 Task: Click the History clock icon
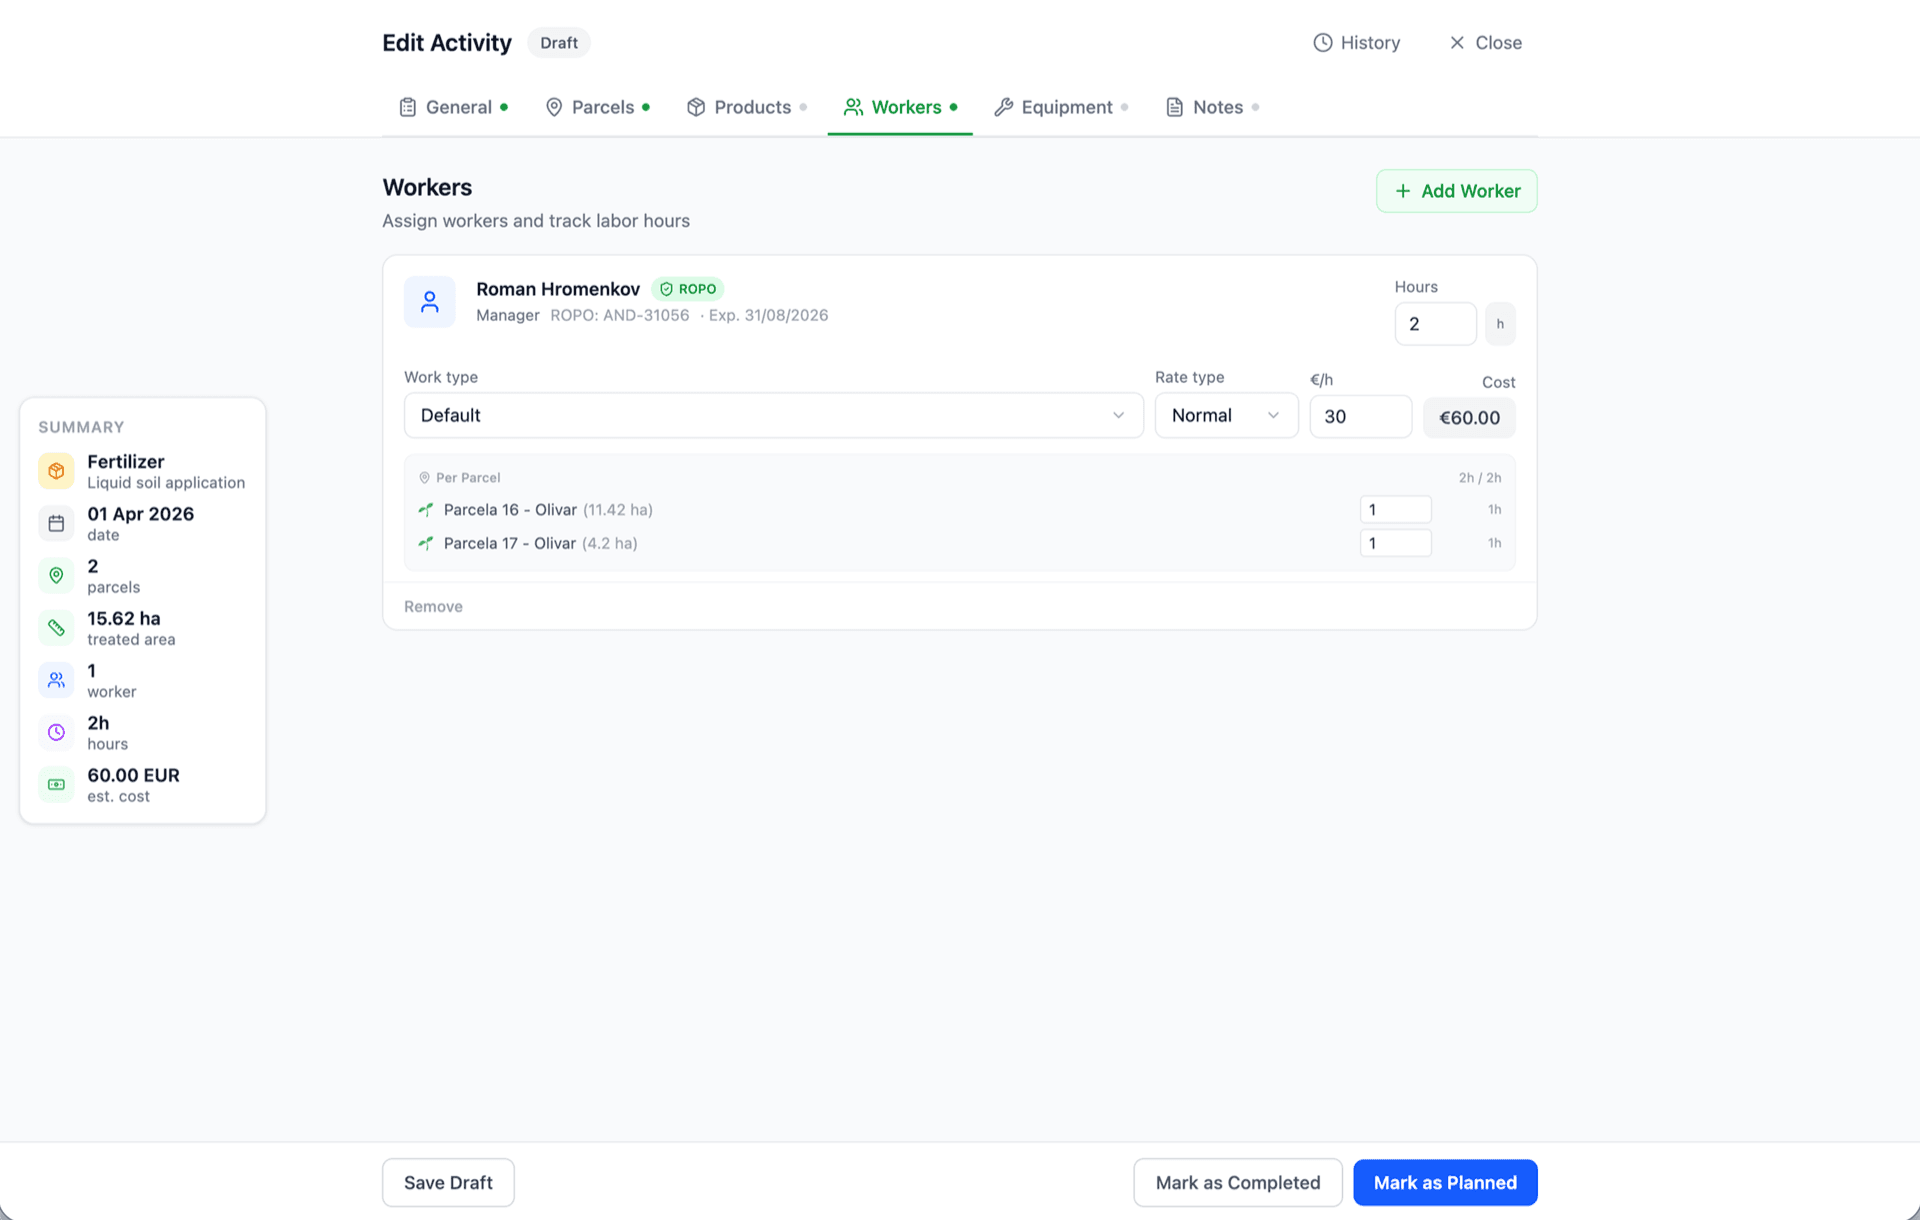click(1322, 43)
